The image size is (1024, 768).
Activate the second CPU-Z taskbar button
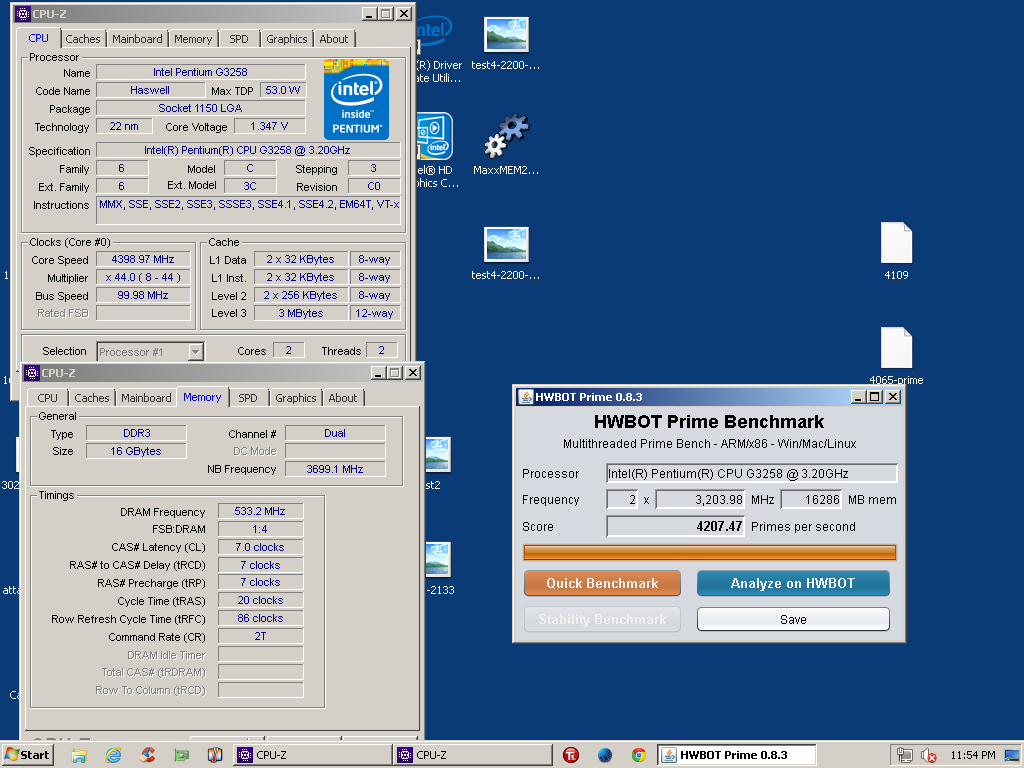[x=473, y=755]
